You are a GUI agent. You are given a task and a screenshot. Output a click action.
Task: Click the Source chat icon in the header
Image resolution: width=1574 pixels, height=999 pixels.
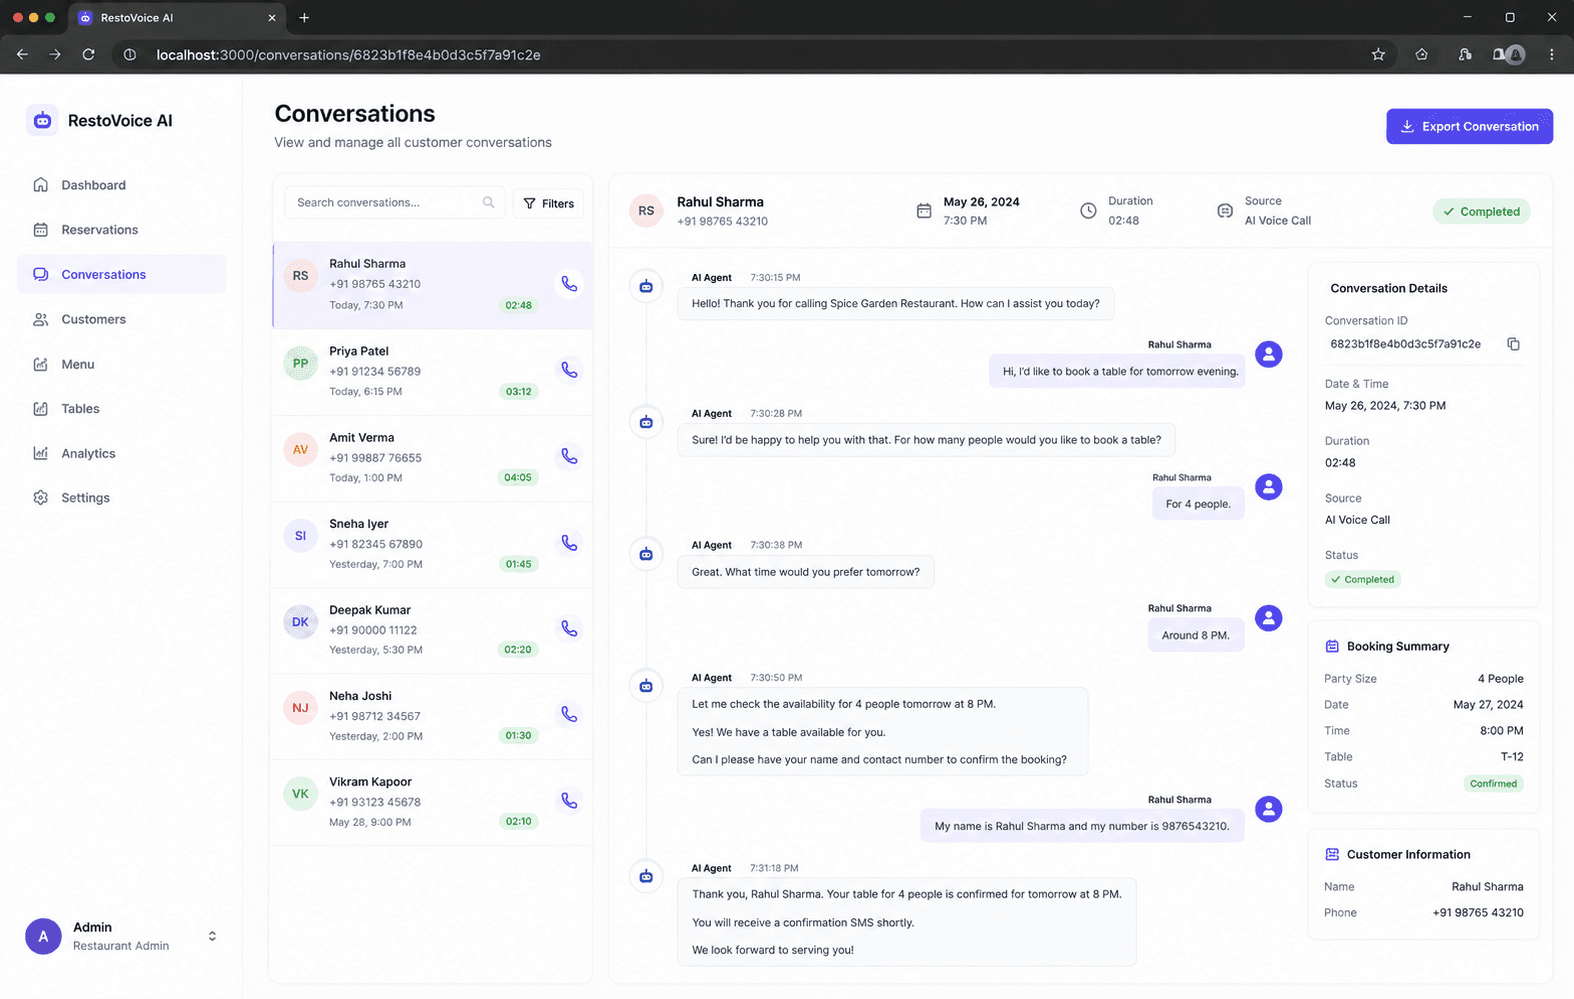click(x=1225, y=211)
